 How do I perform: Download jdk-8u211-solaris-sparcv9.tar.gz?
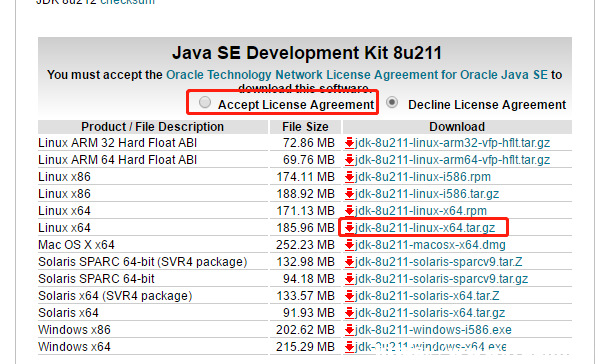pyautogui.click(x=441, y=279)
